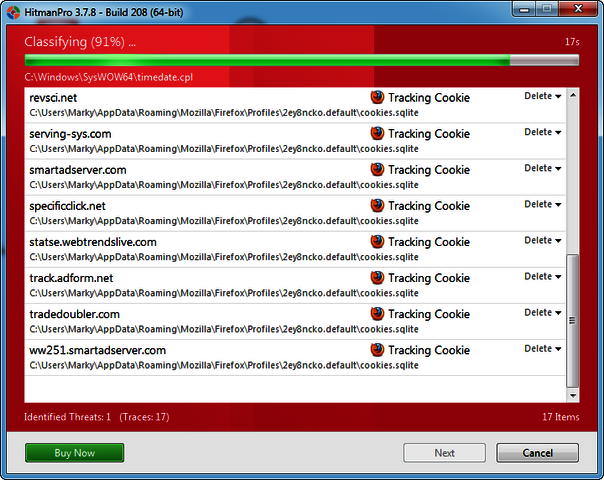
Task: Click Firefox icon beside revsci.net entry
Action: pos(377,98)
